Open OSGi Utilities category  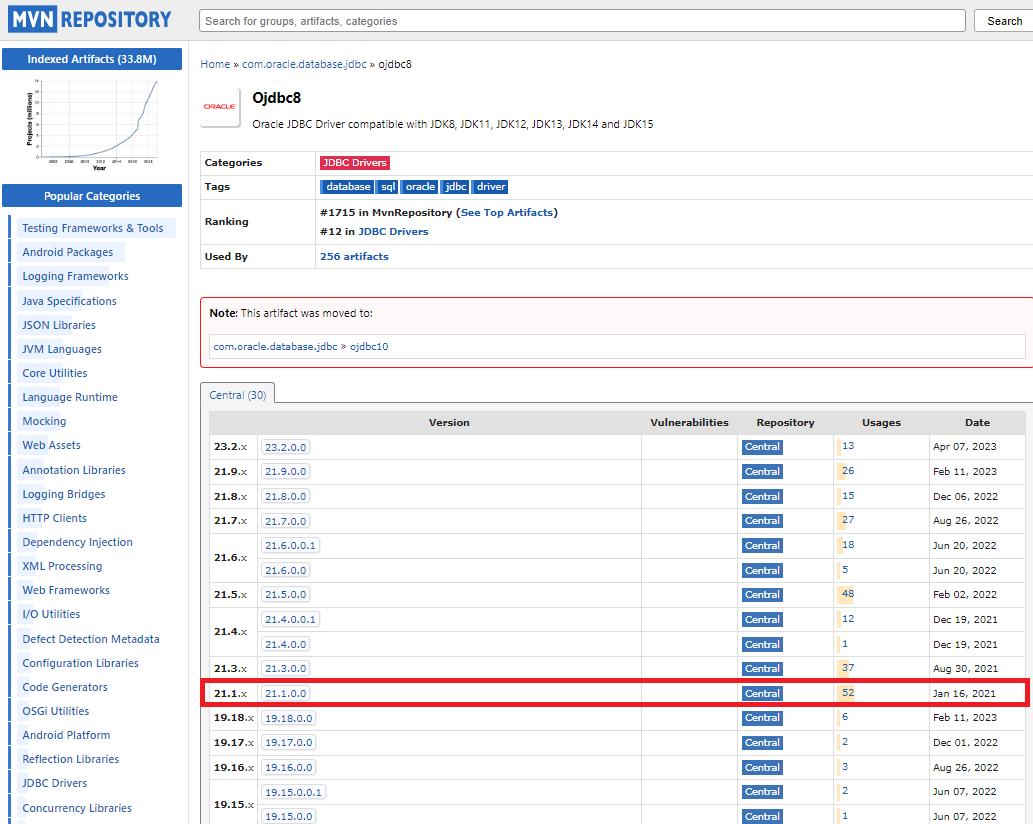tap(55, 711)
